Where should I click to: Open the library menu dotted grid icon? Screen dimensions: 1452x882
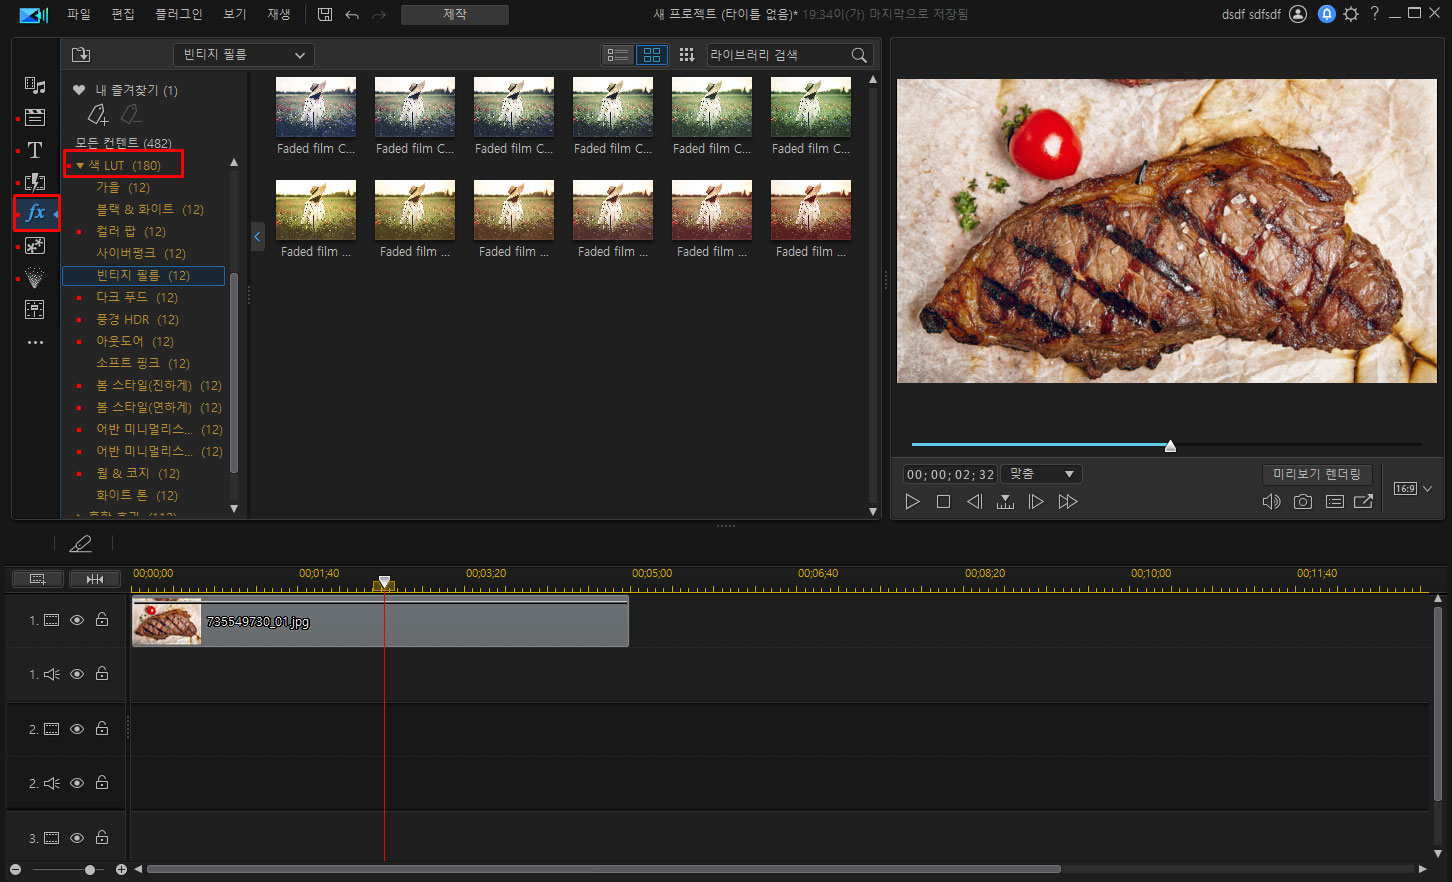tap(687, 55)
